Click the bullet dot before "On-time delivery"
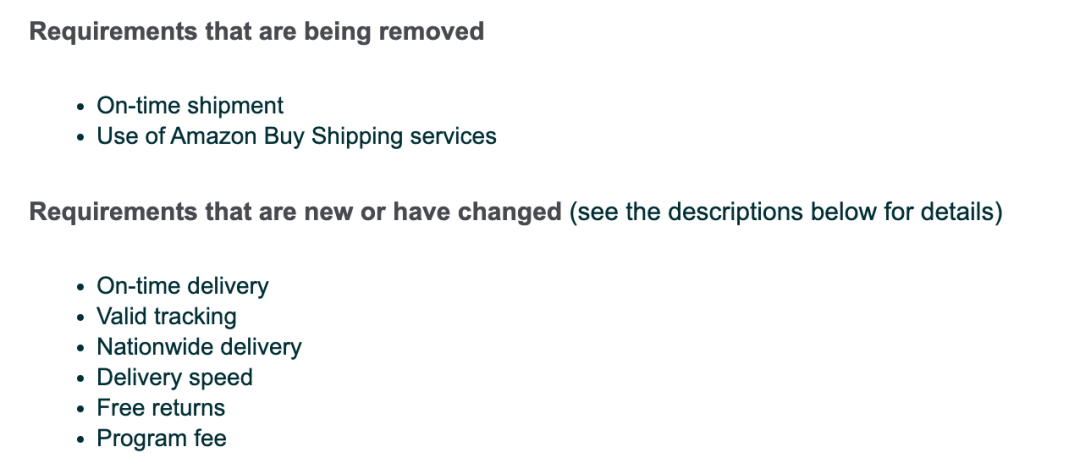This screenshot has height=469, width=1080. pyautogui.click(x=81, y=287)
